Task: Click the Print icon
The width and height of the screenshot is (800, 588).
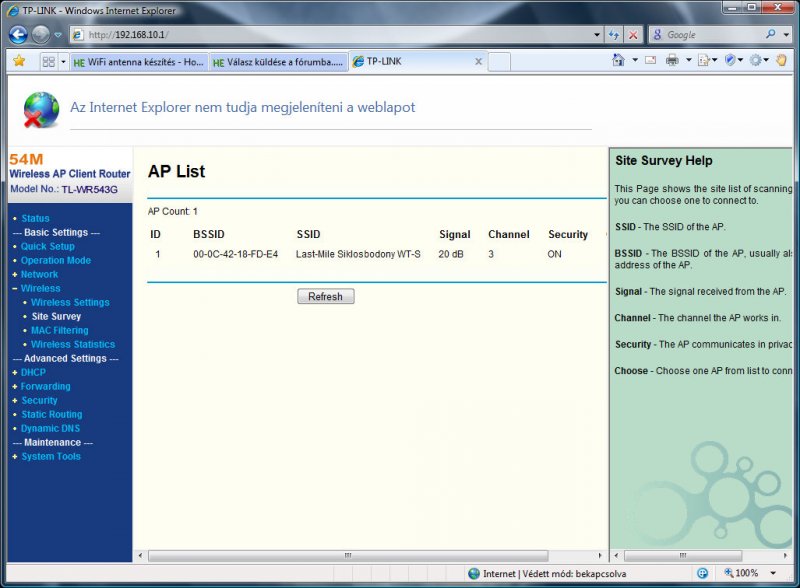Action: coord(672,60)
